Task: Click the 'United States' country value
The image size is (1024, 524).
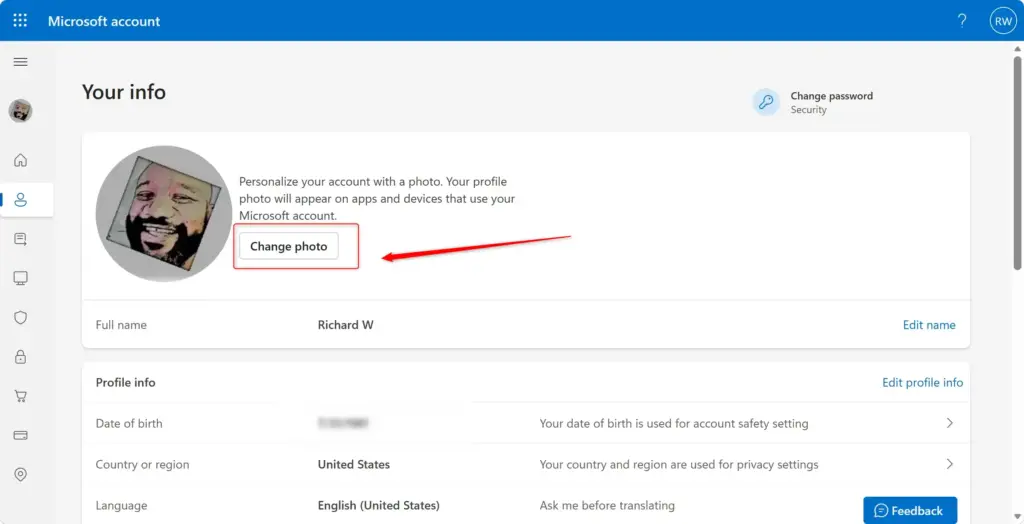Action: coord(353,465)
